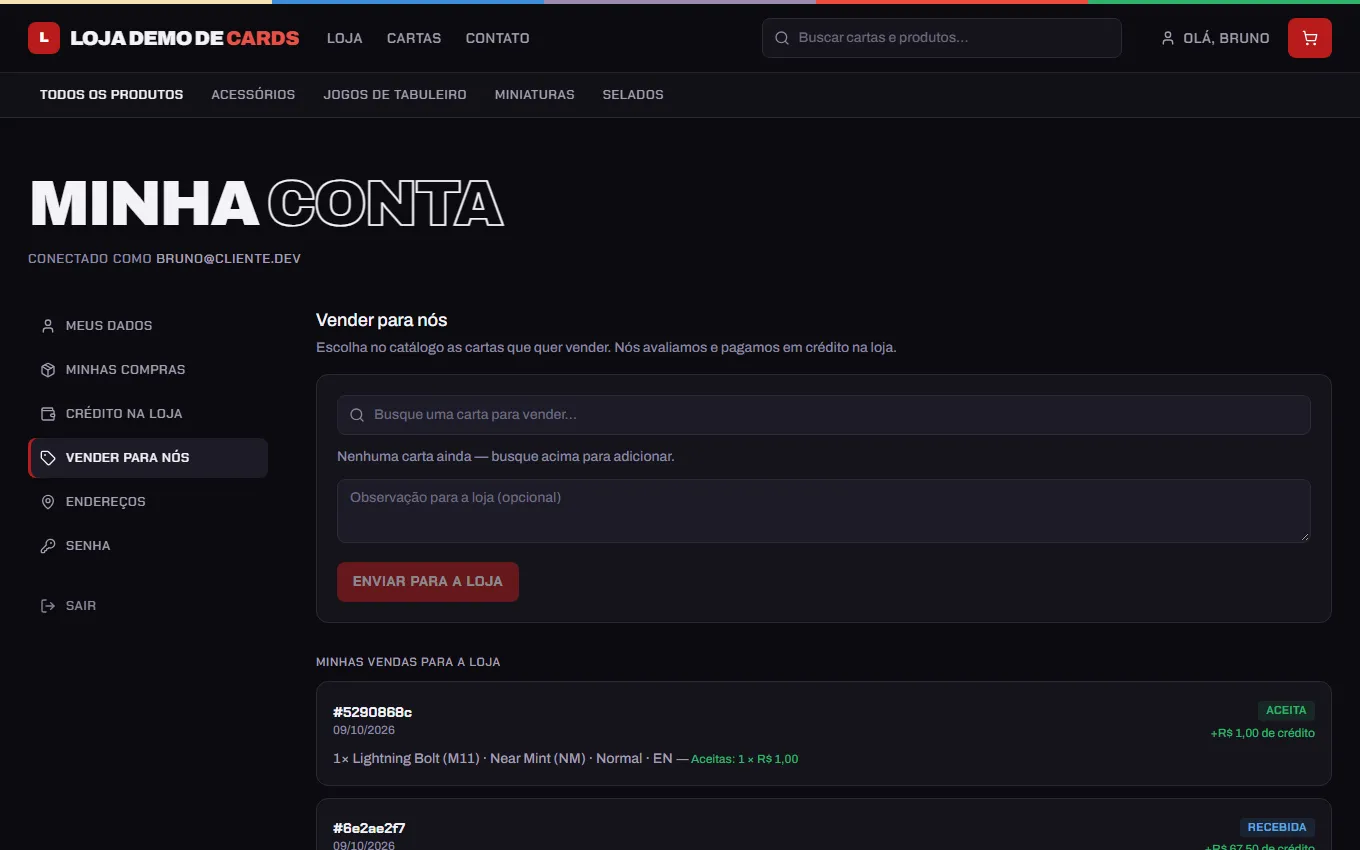
Task: Open sale entry #5290868c card
Action: tap(824, 734)
